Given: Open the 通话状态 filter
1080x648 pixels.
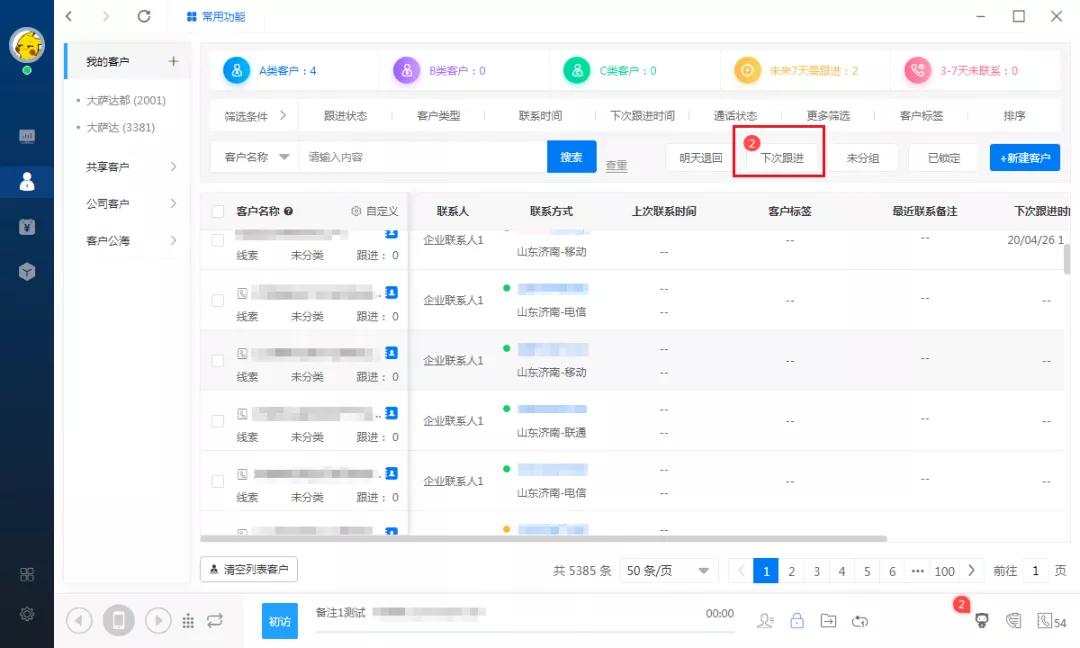Looking at the screenshot, I should (x=735, y=116).
